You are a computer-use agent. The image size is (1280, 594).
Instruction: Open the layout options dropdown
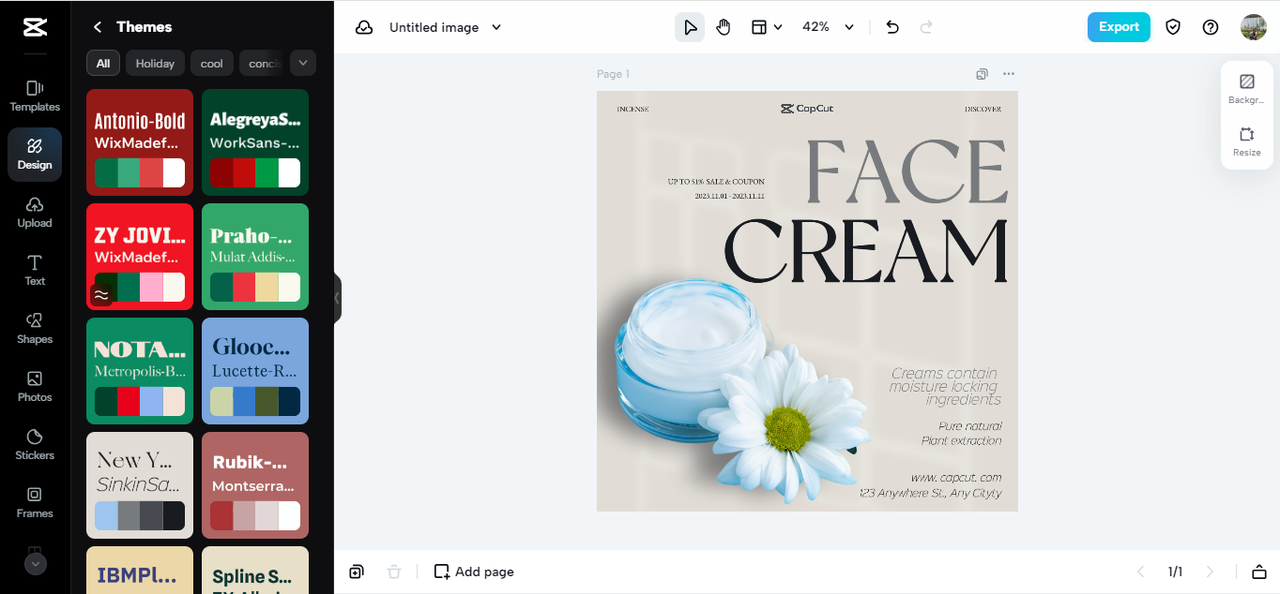pyautogui.click(x=767, y=27)
